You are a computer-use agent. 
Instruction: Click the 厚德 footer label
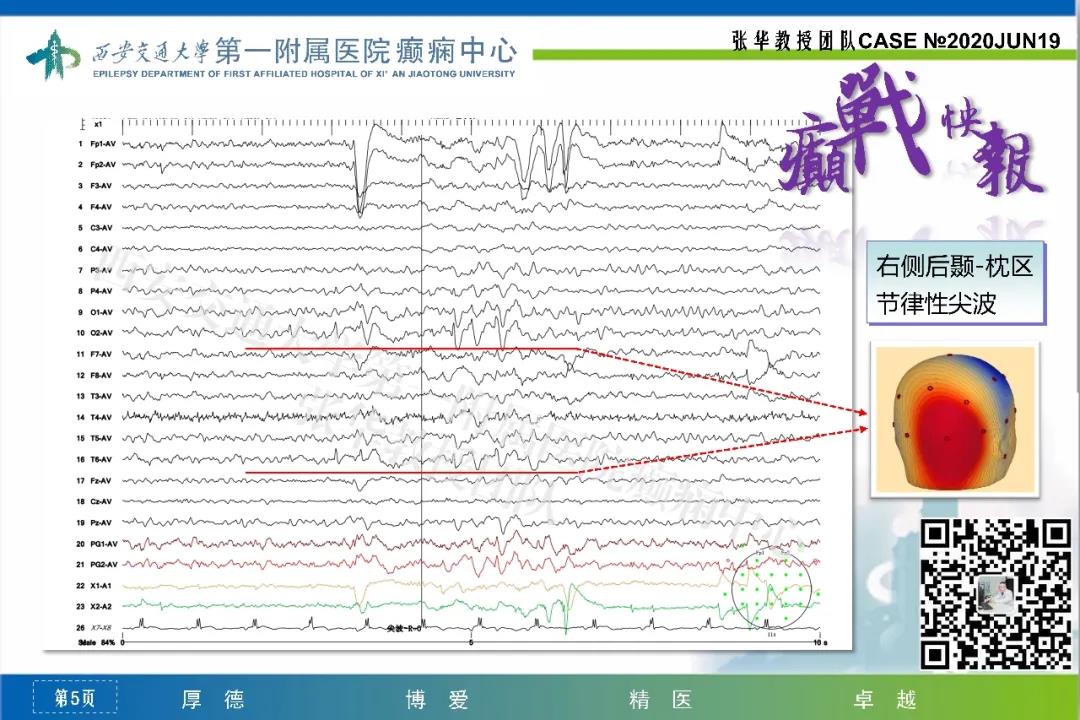tap(212, 699)
